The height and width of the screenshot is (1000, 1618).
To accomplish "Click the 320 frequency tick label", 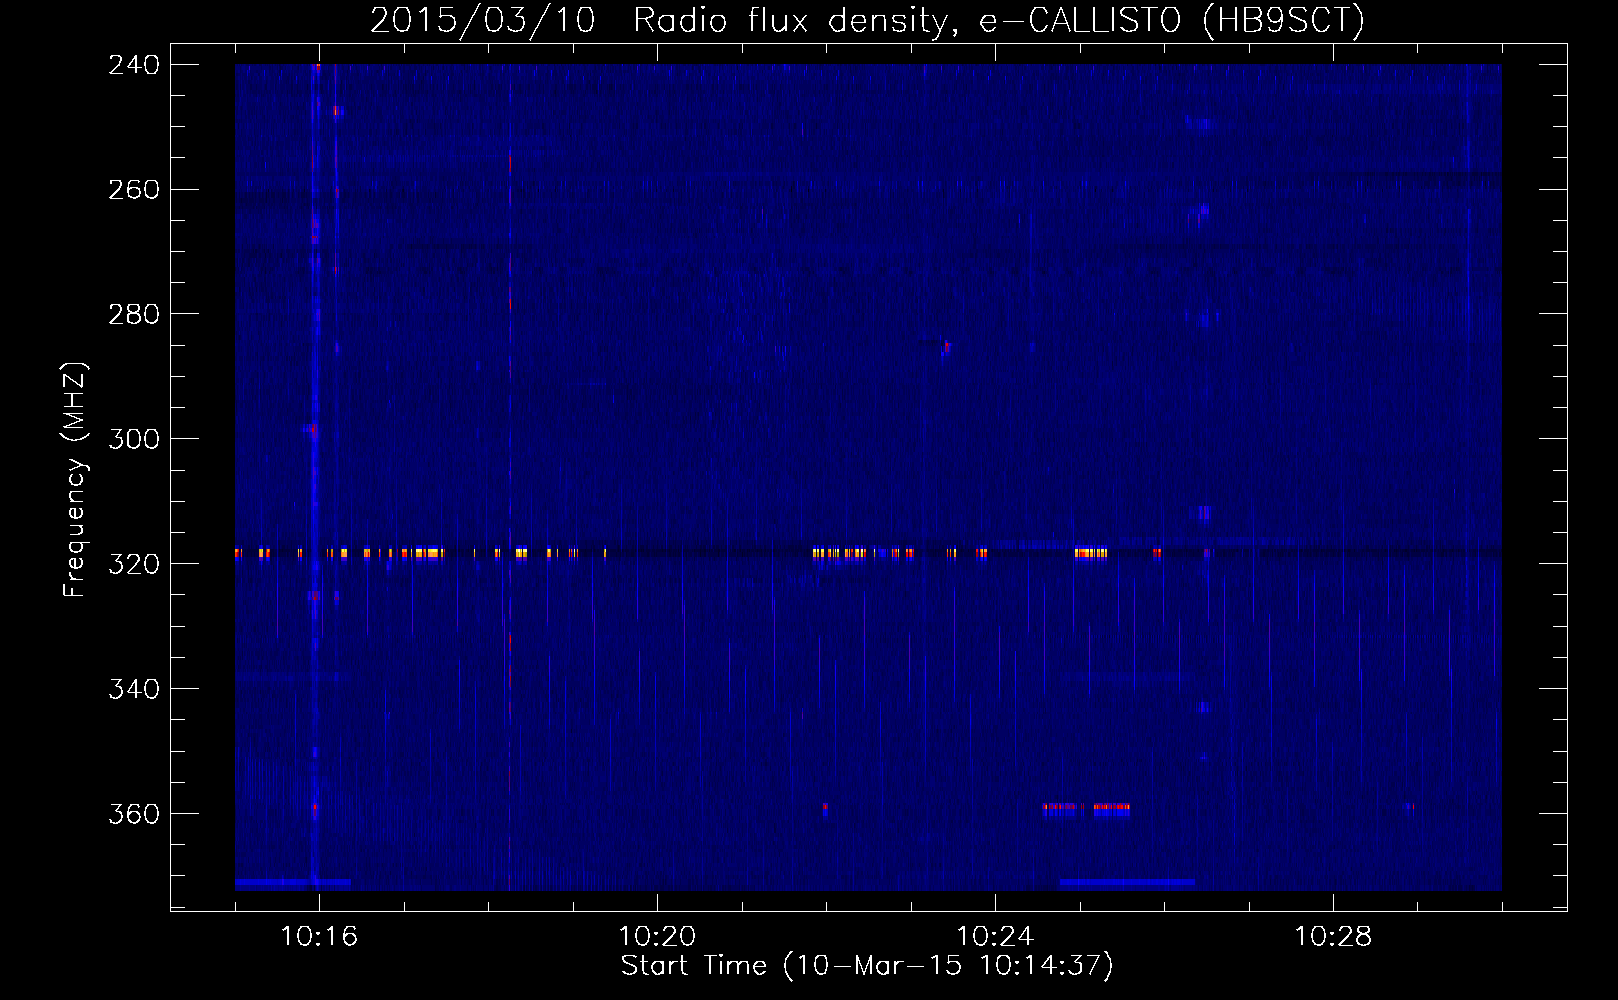I will [134, 564].
